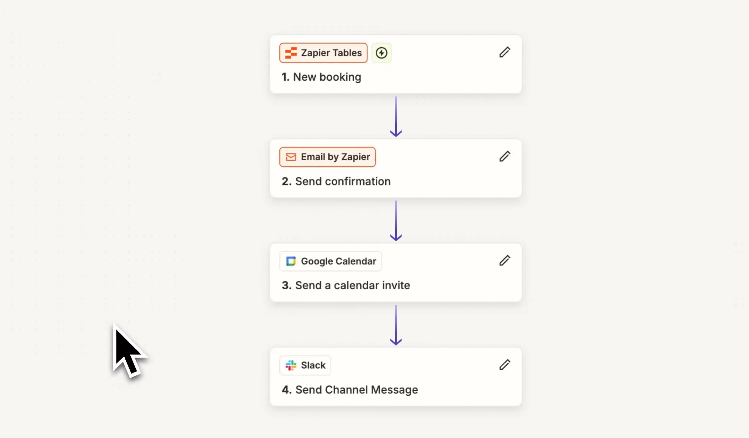Click the Google Calendar app badge
The image size is (749, 438).
click(331, 261)
